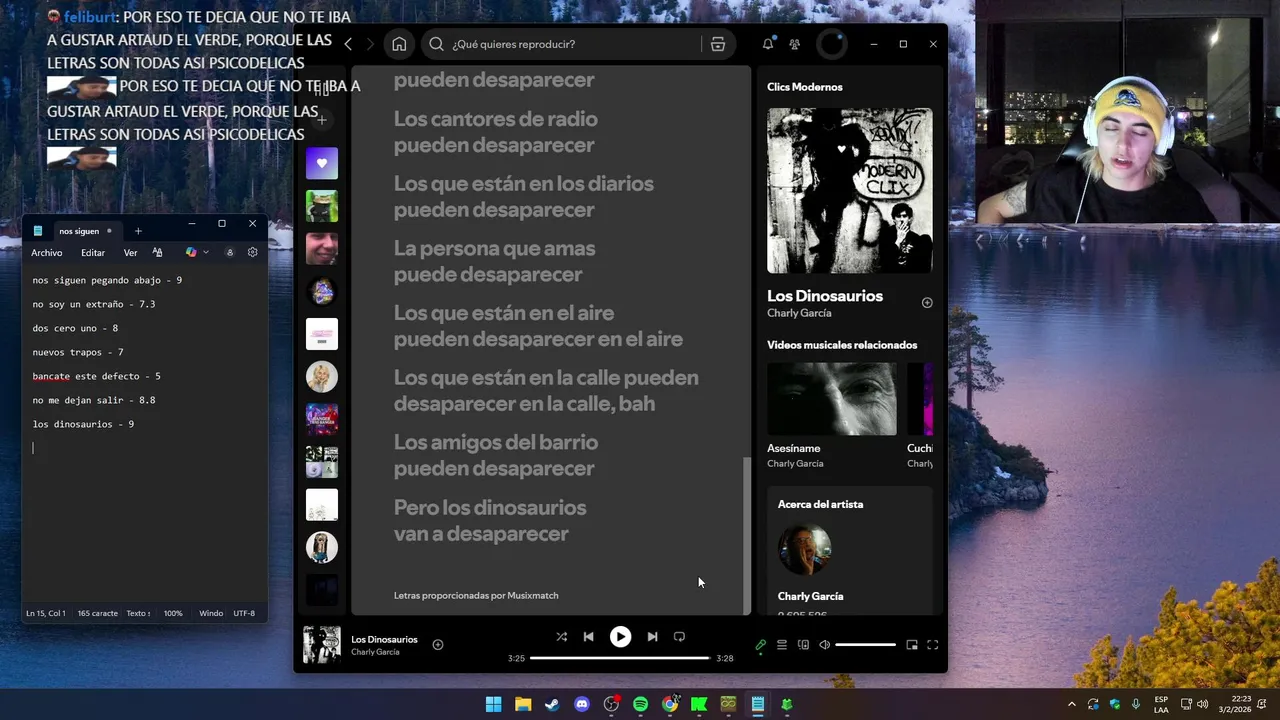
Task: Open the Spotify play queue
Action: 782,645
